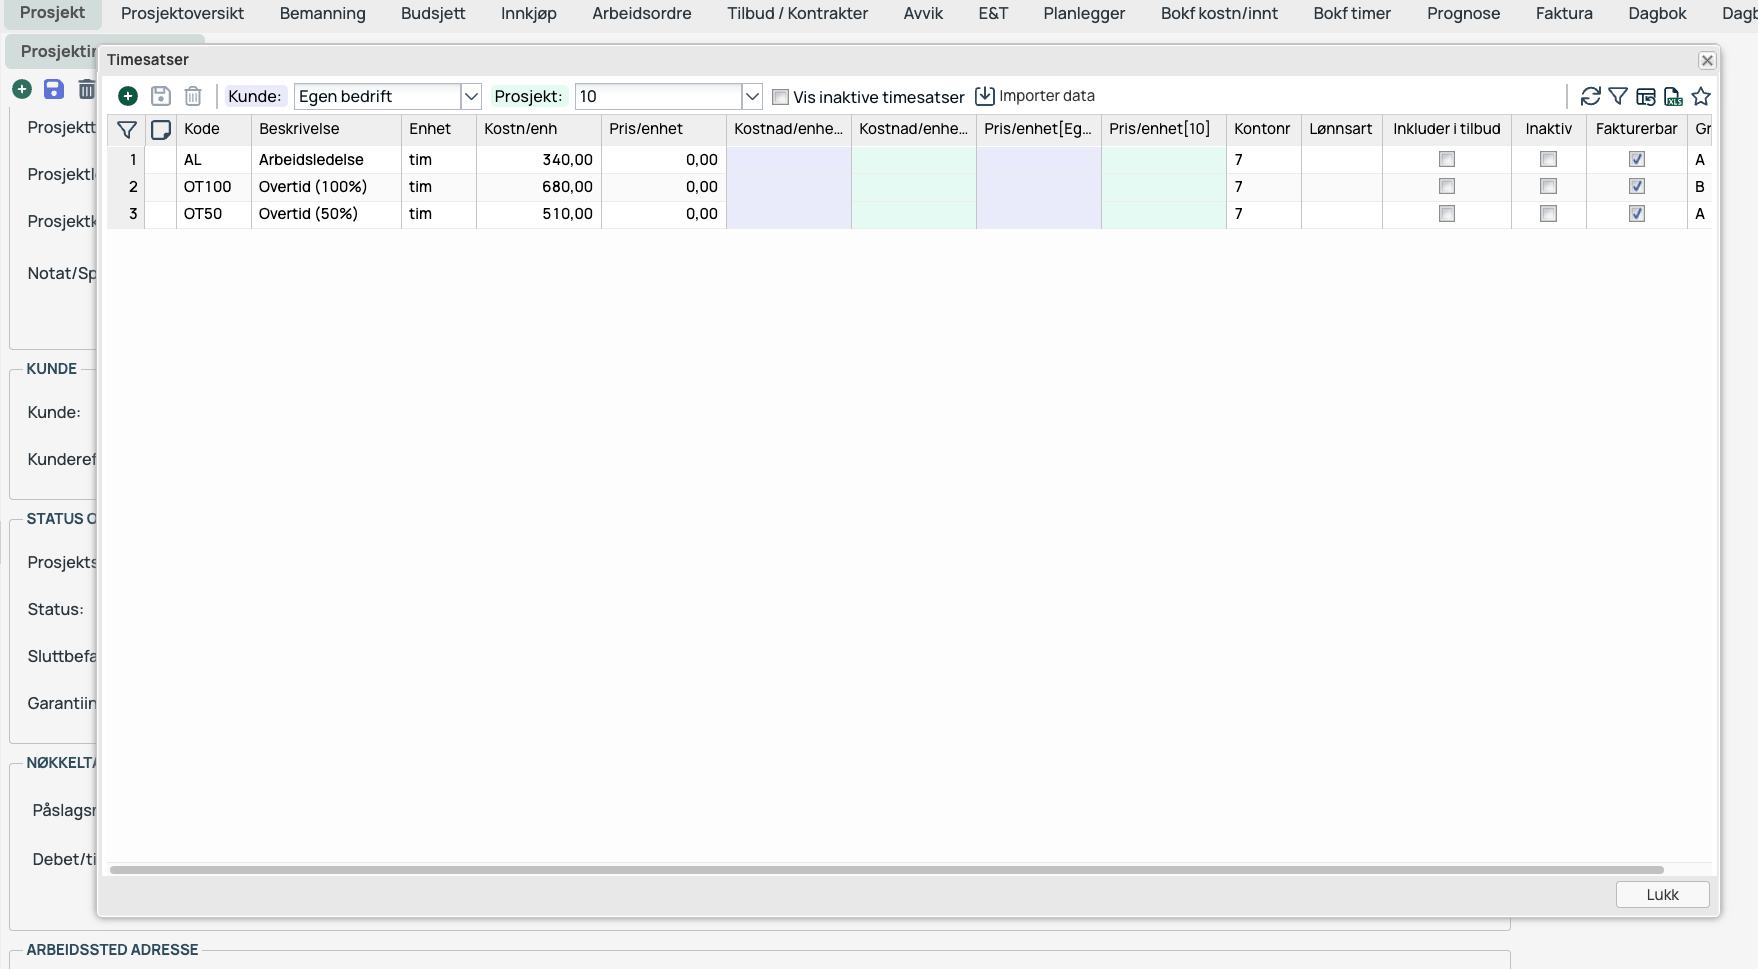Screen dimensions: 1758x969
Task: Open the column layout icon in the top-right toolbar
Action: click(x=1646, y=96)
